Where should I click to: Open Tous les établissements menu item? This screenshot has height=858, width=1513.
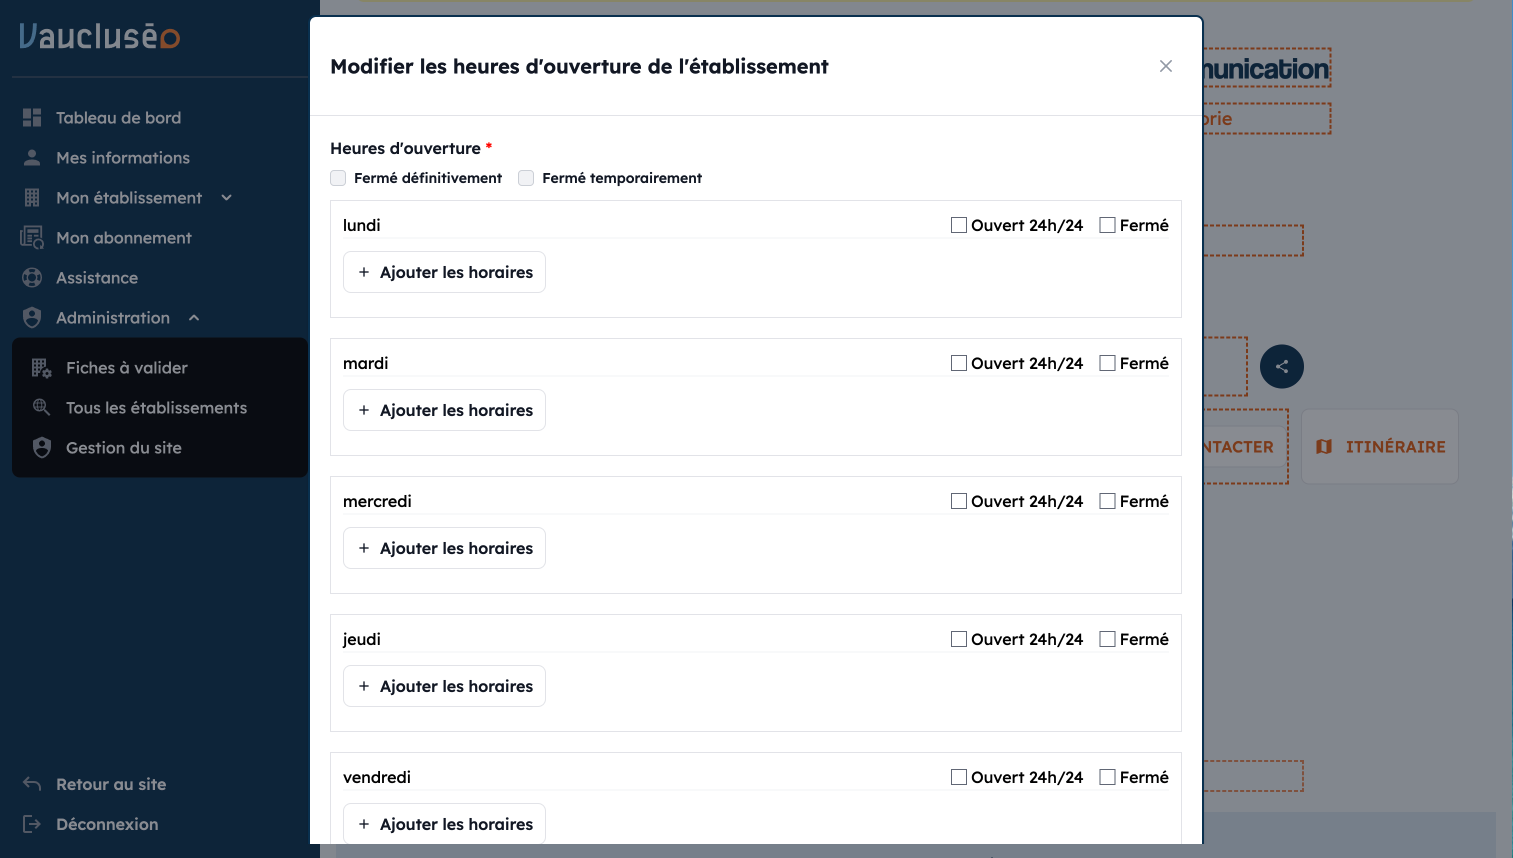[x=156, y=408]
